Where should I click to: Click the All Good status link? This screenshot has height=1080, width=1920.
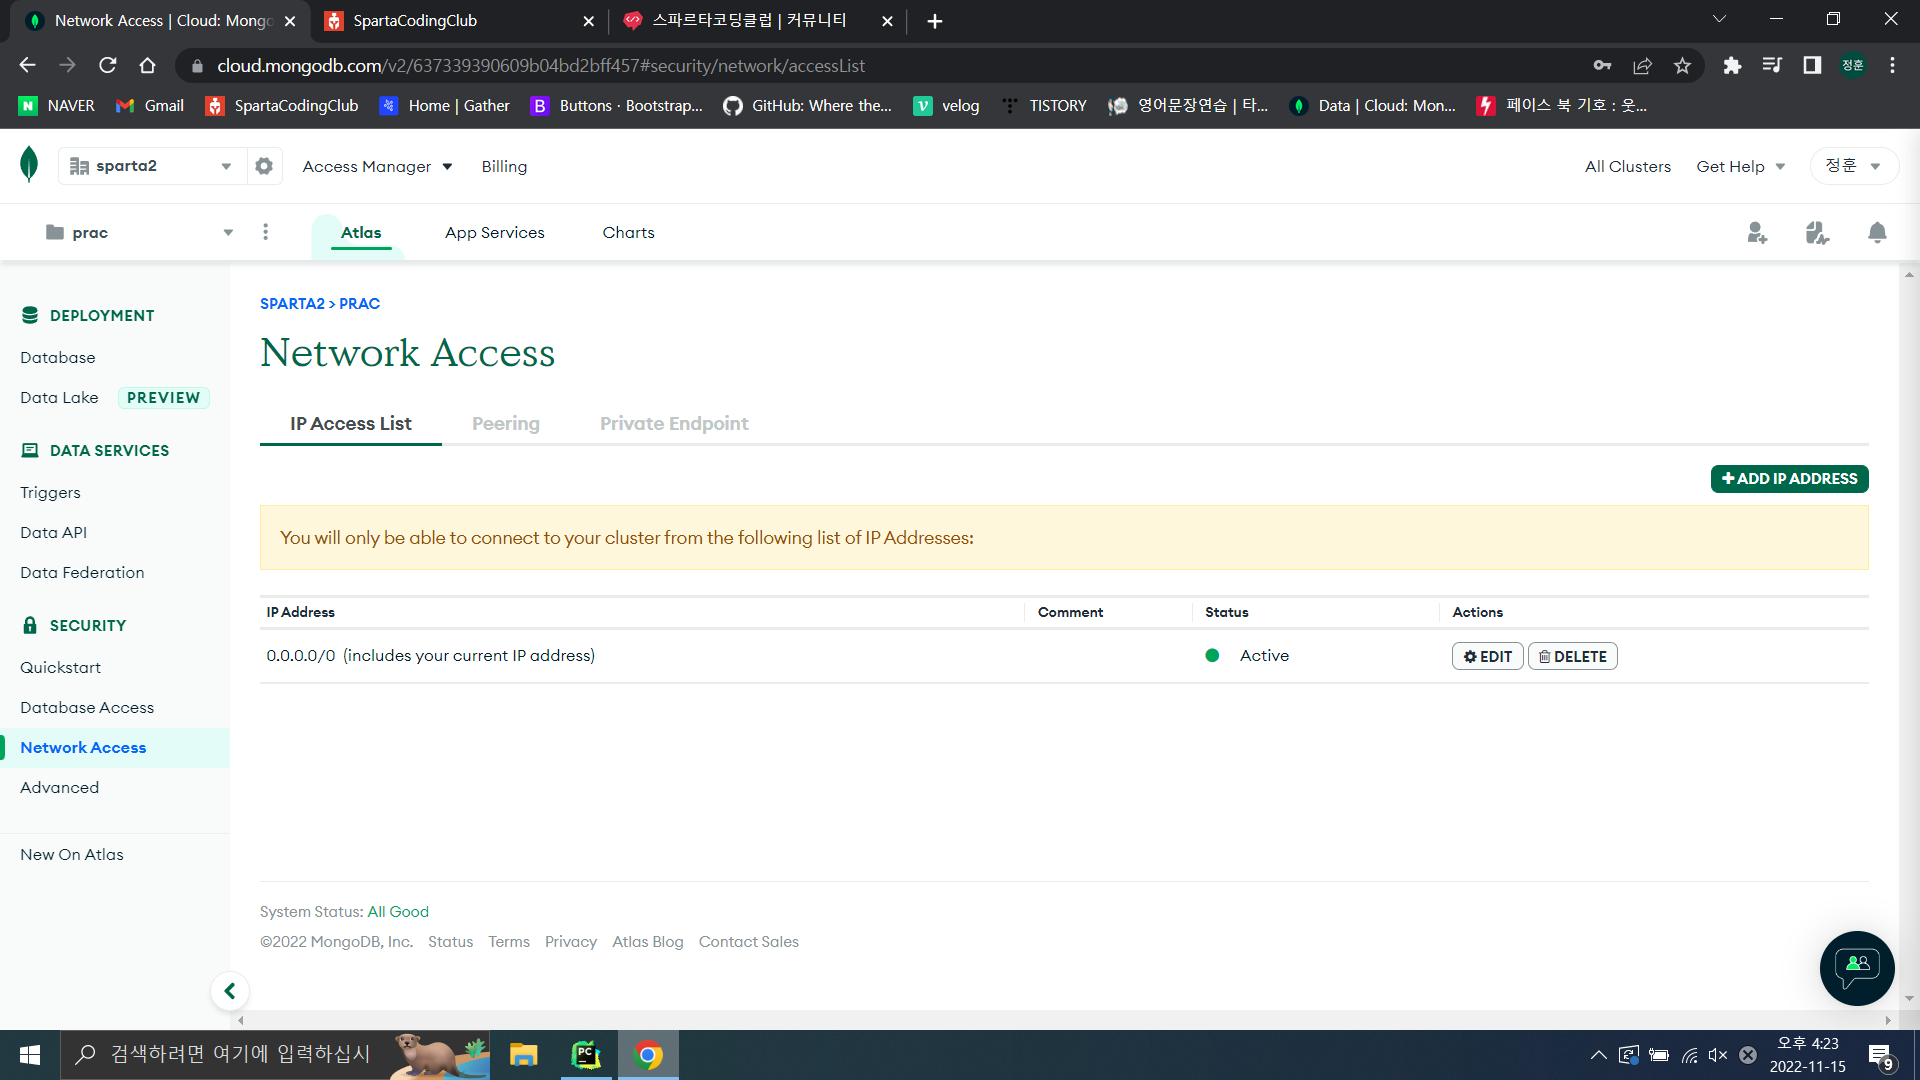coord(398,912)
